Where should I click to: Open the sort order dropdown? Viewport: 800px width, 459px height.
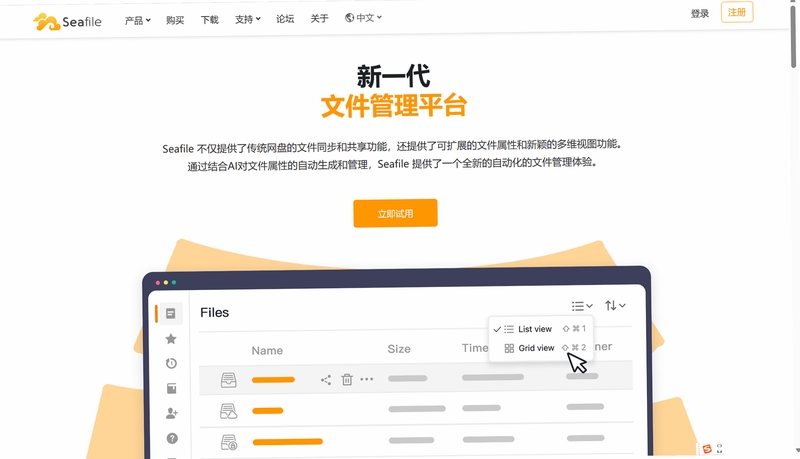click(615, 305)
